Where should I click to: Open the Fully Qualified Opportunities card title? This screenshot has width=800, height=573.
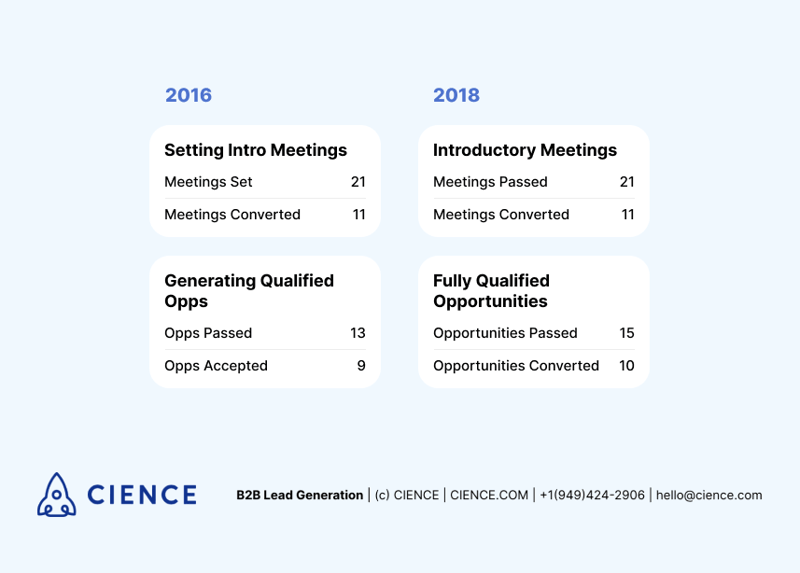click(x=491, y=291)
